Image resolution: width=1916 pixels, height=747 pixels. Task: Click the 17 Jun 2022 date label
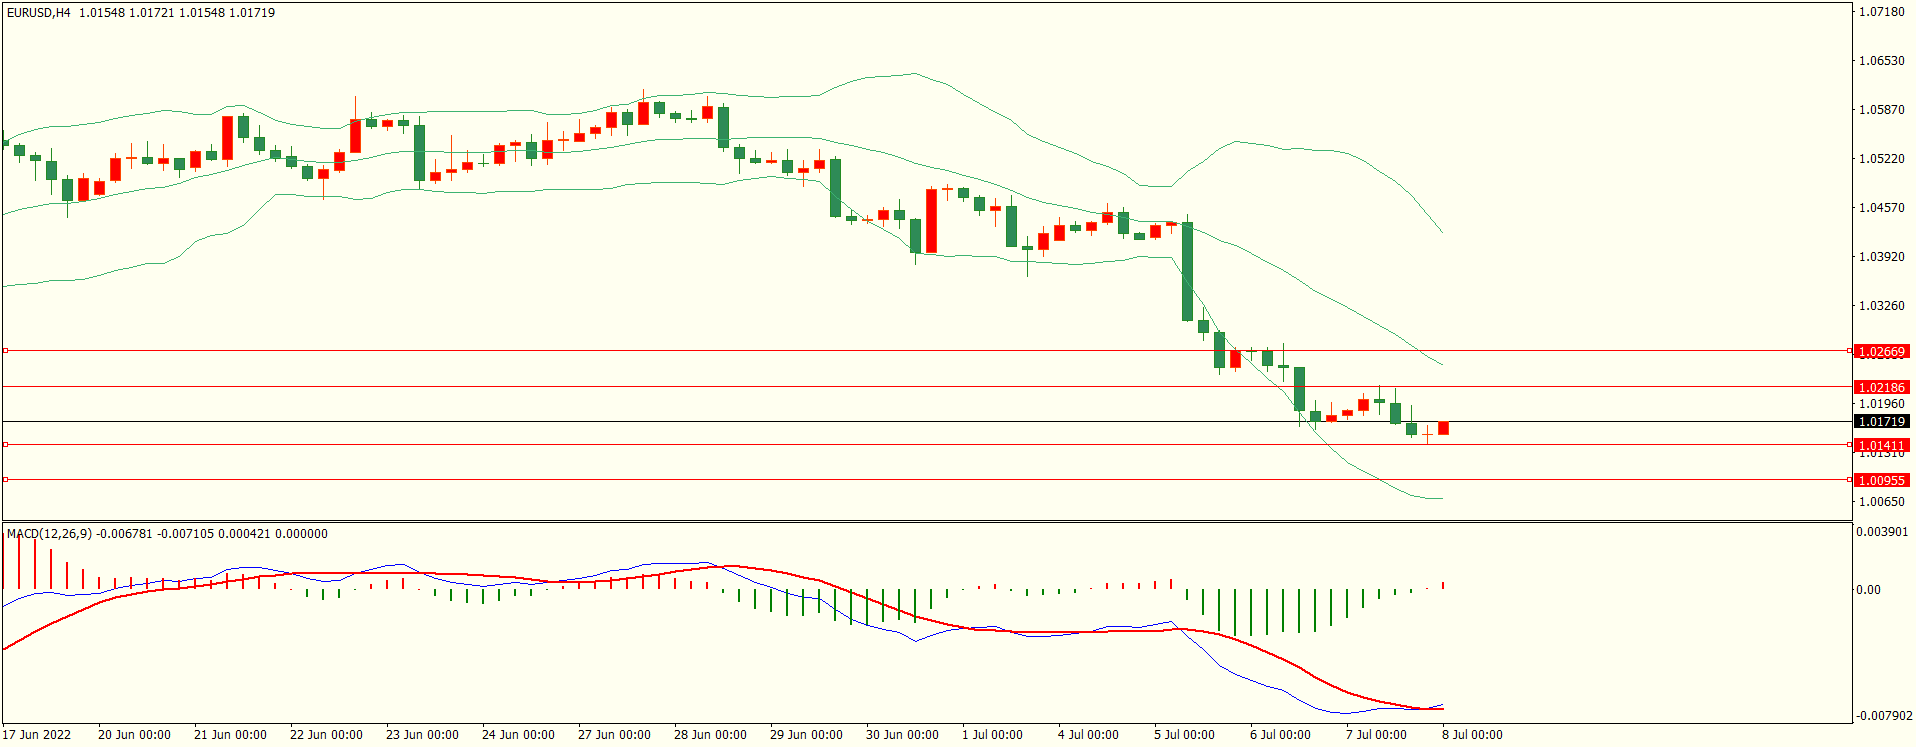[37, 735]
